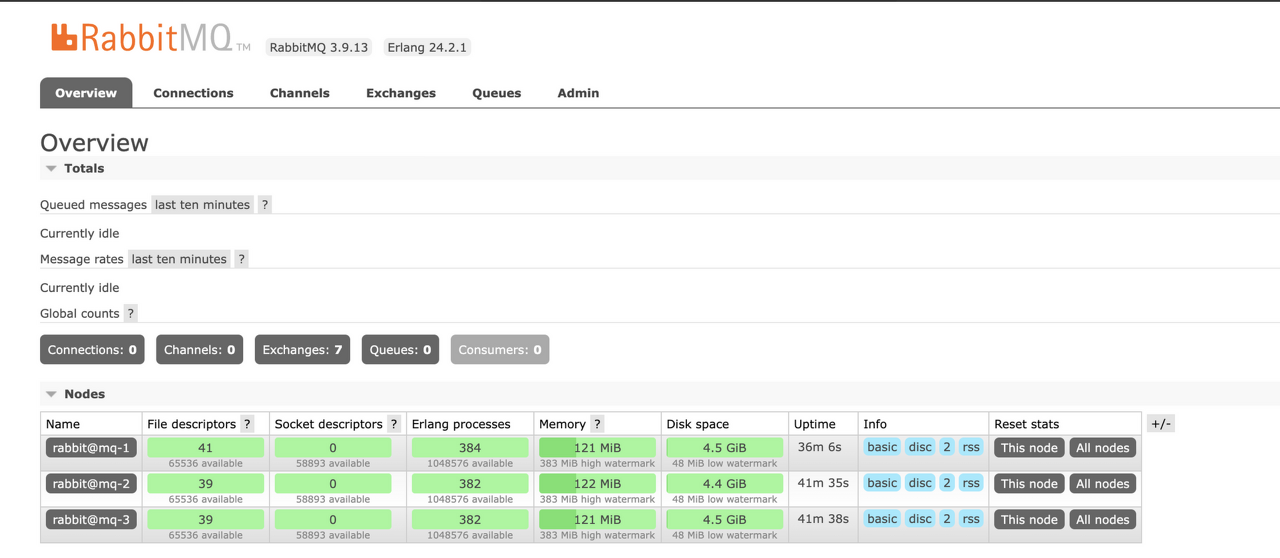Show File descriptors help question mark
The height and width of the screenshot is (558, 1280).
point(247,424)
